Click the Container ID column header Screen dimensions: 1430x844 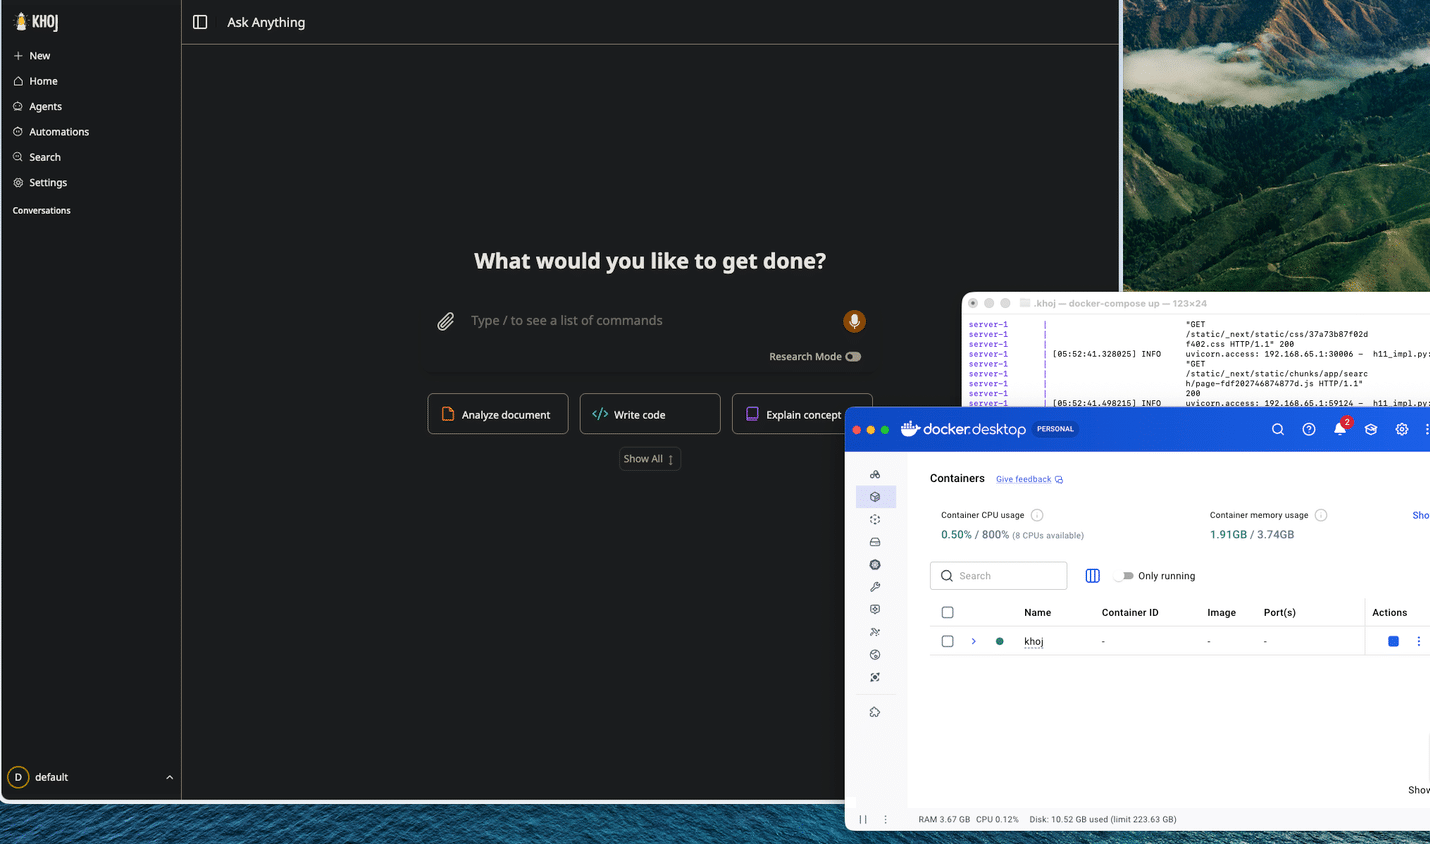[x=1130, y=612]
